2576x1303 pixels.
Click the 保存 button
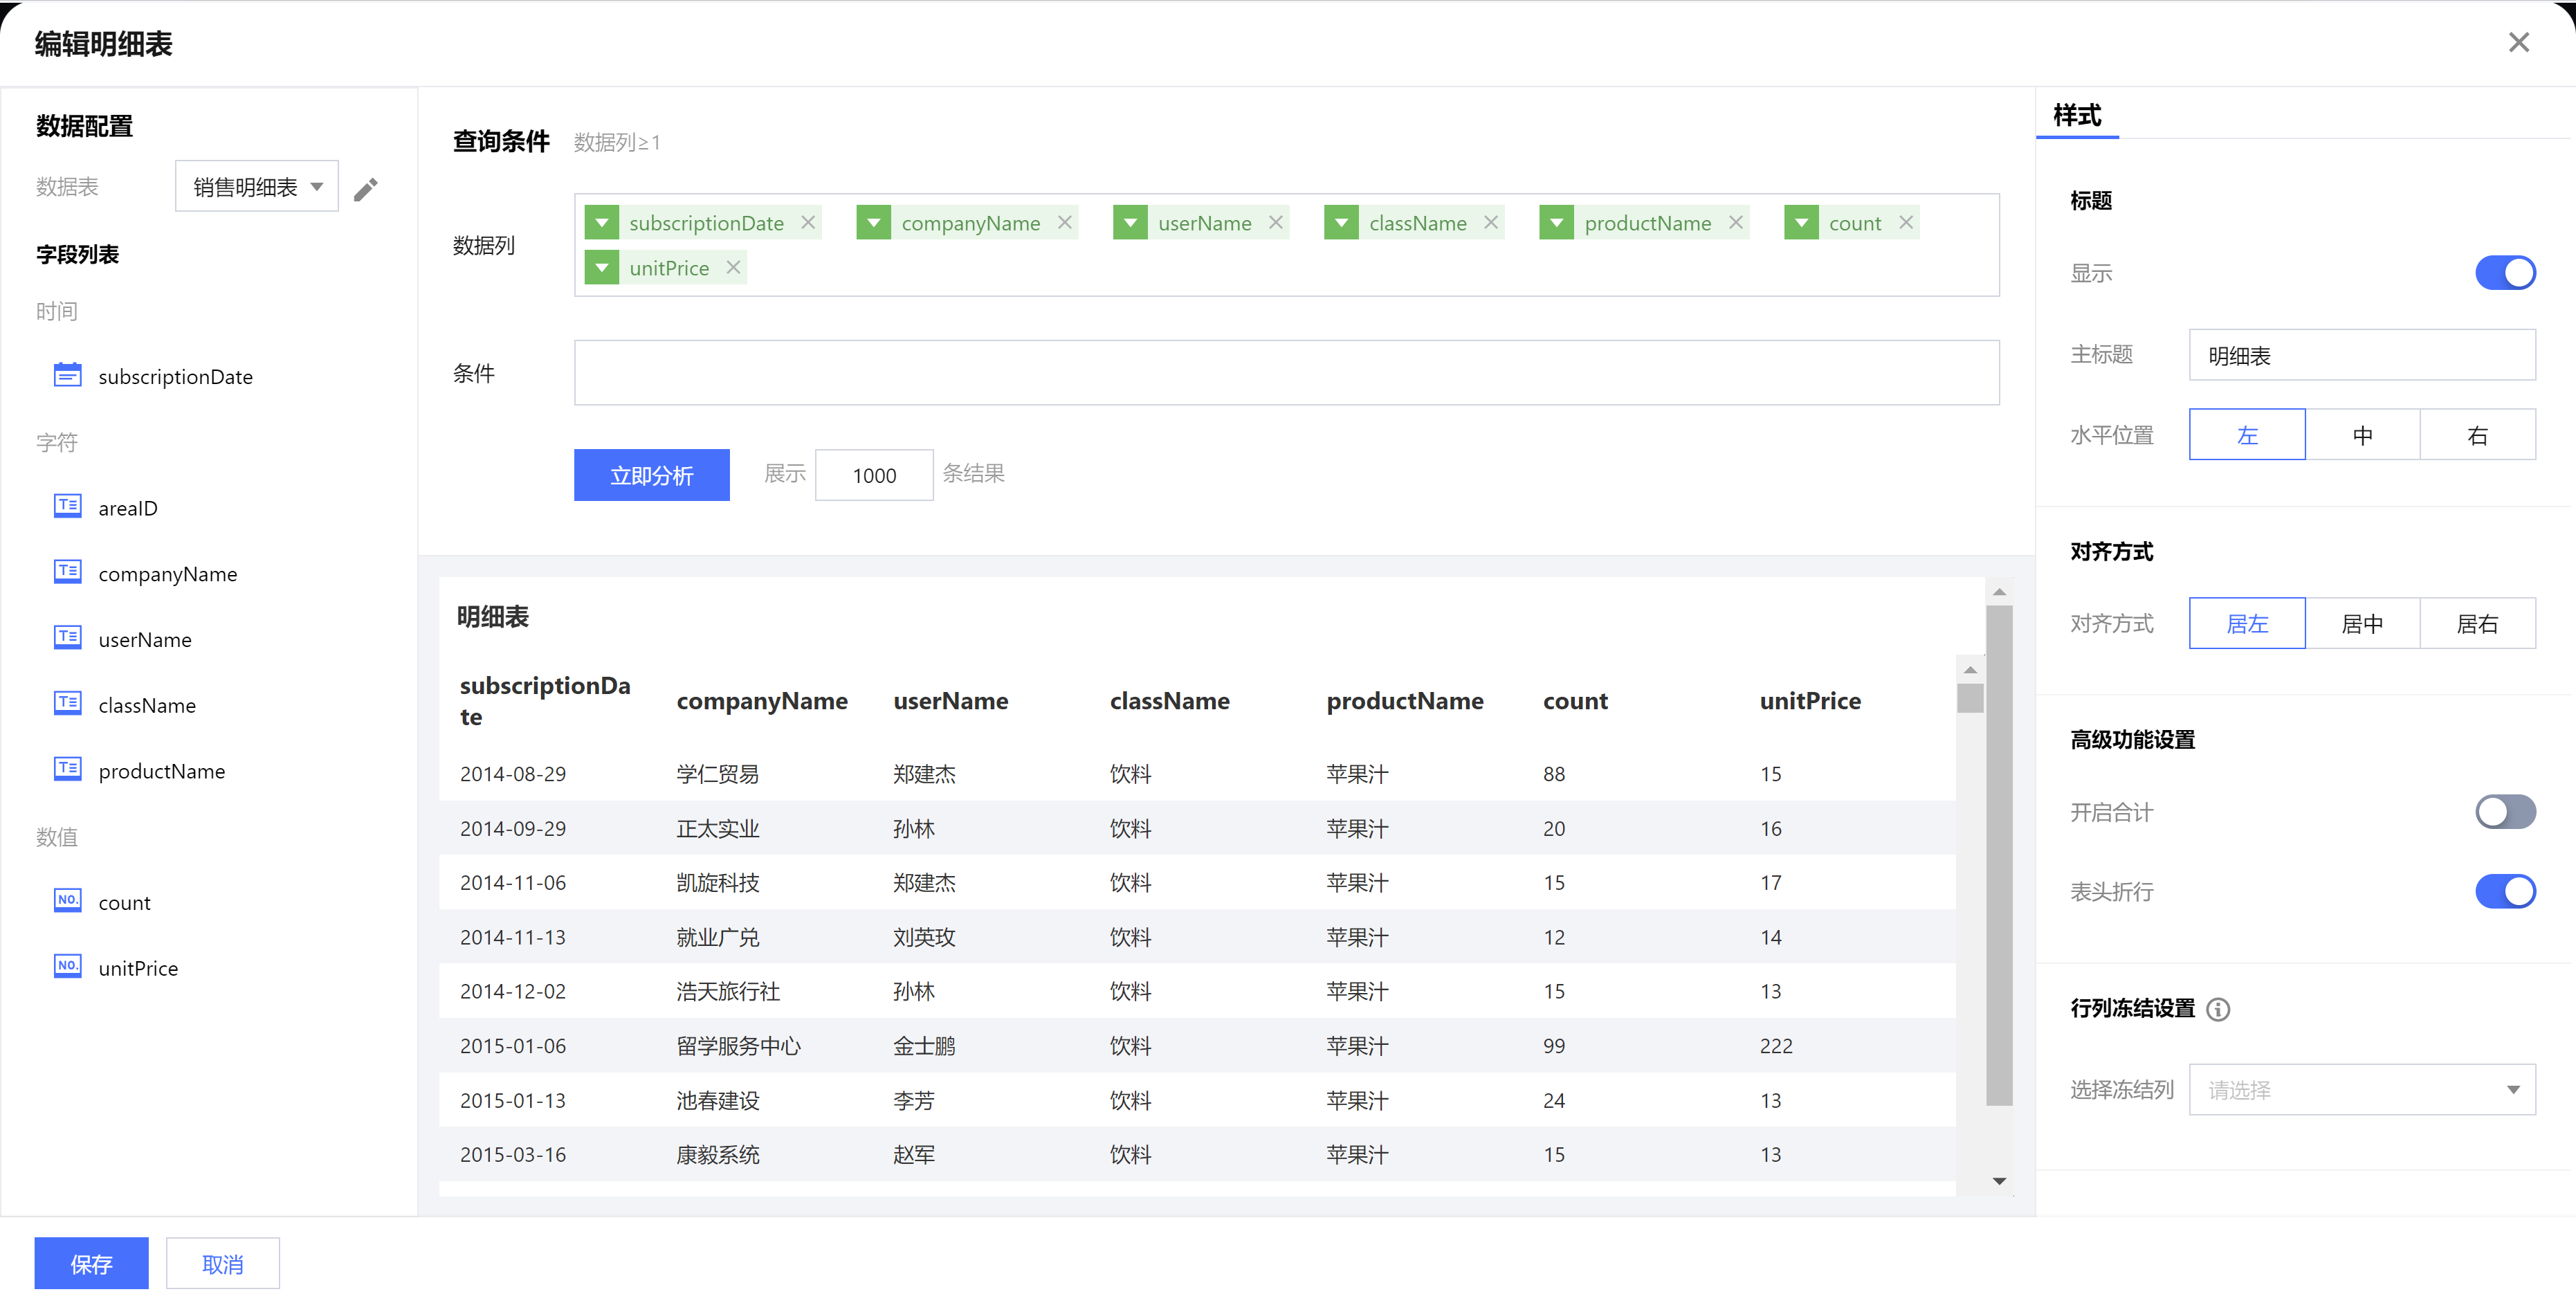(x=91, y=1263)
